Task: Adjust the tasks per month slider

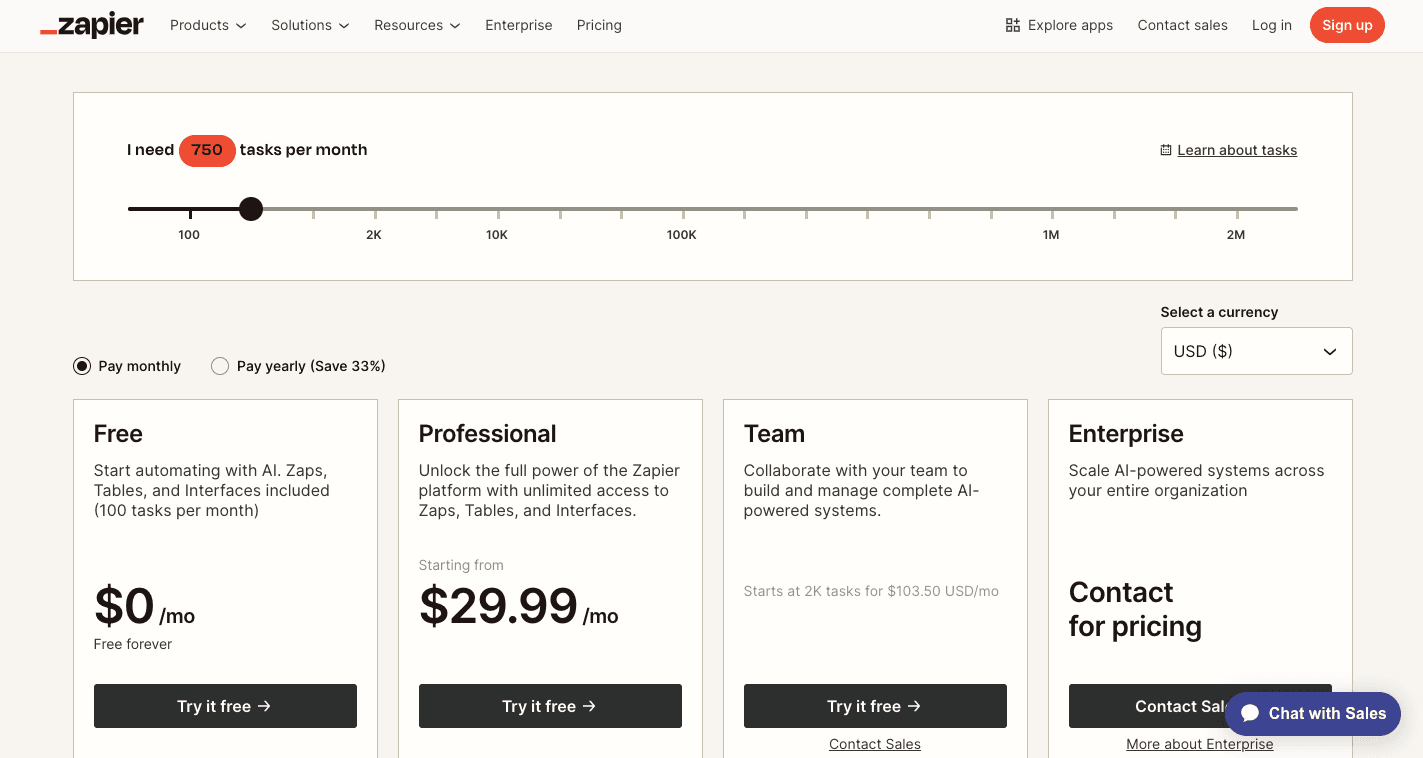Action: coord(250,209)
